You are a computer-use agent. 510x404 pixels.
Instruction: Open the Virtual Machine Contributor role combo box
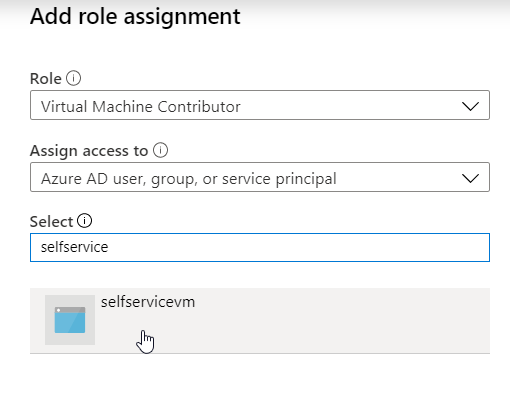260,105
